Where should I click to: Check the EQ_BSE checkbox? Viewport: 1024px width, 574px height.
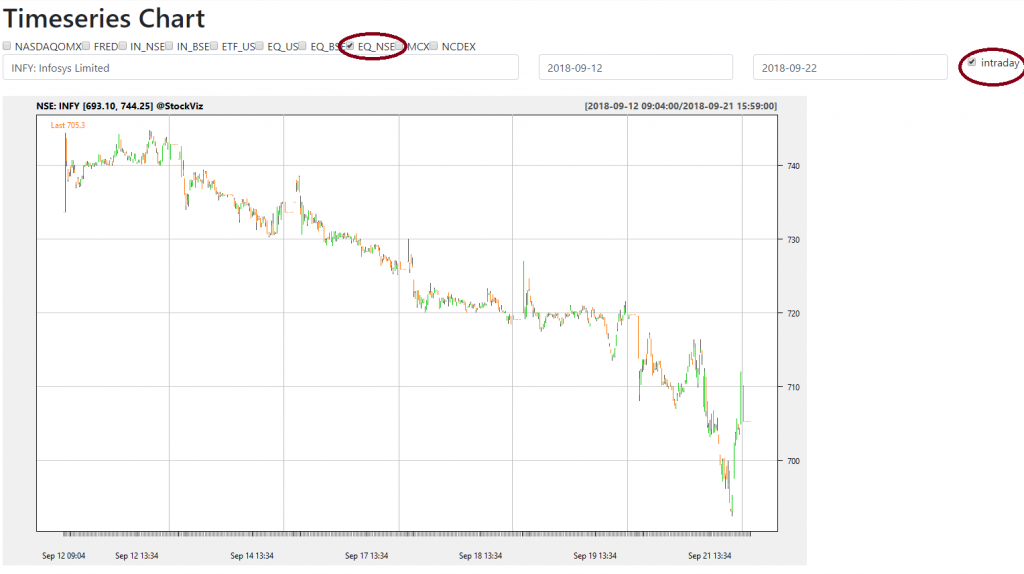coord(303,46)
